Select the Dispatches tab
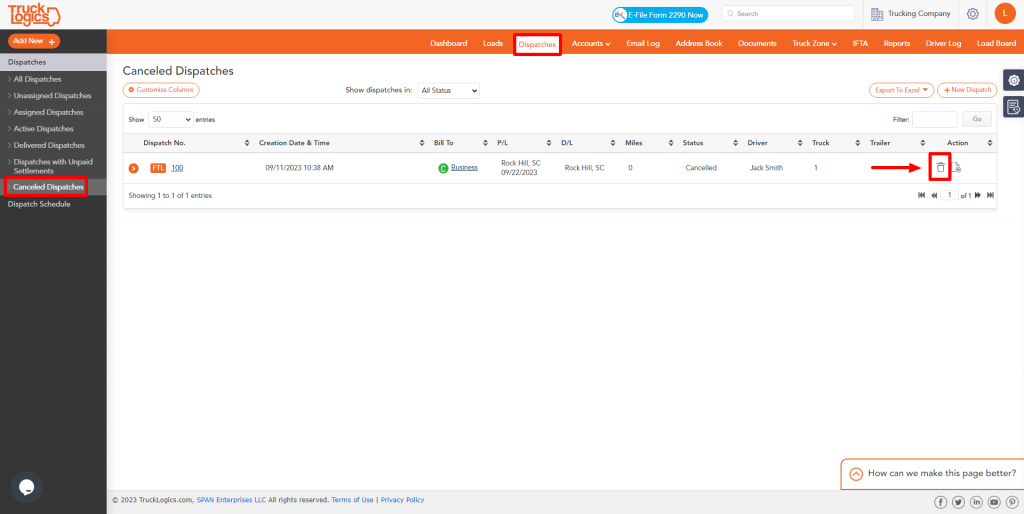Image resolution: width=1024 pixels, height=514 pixels. point(537,44)
